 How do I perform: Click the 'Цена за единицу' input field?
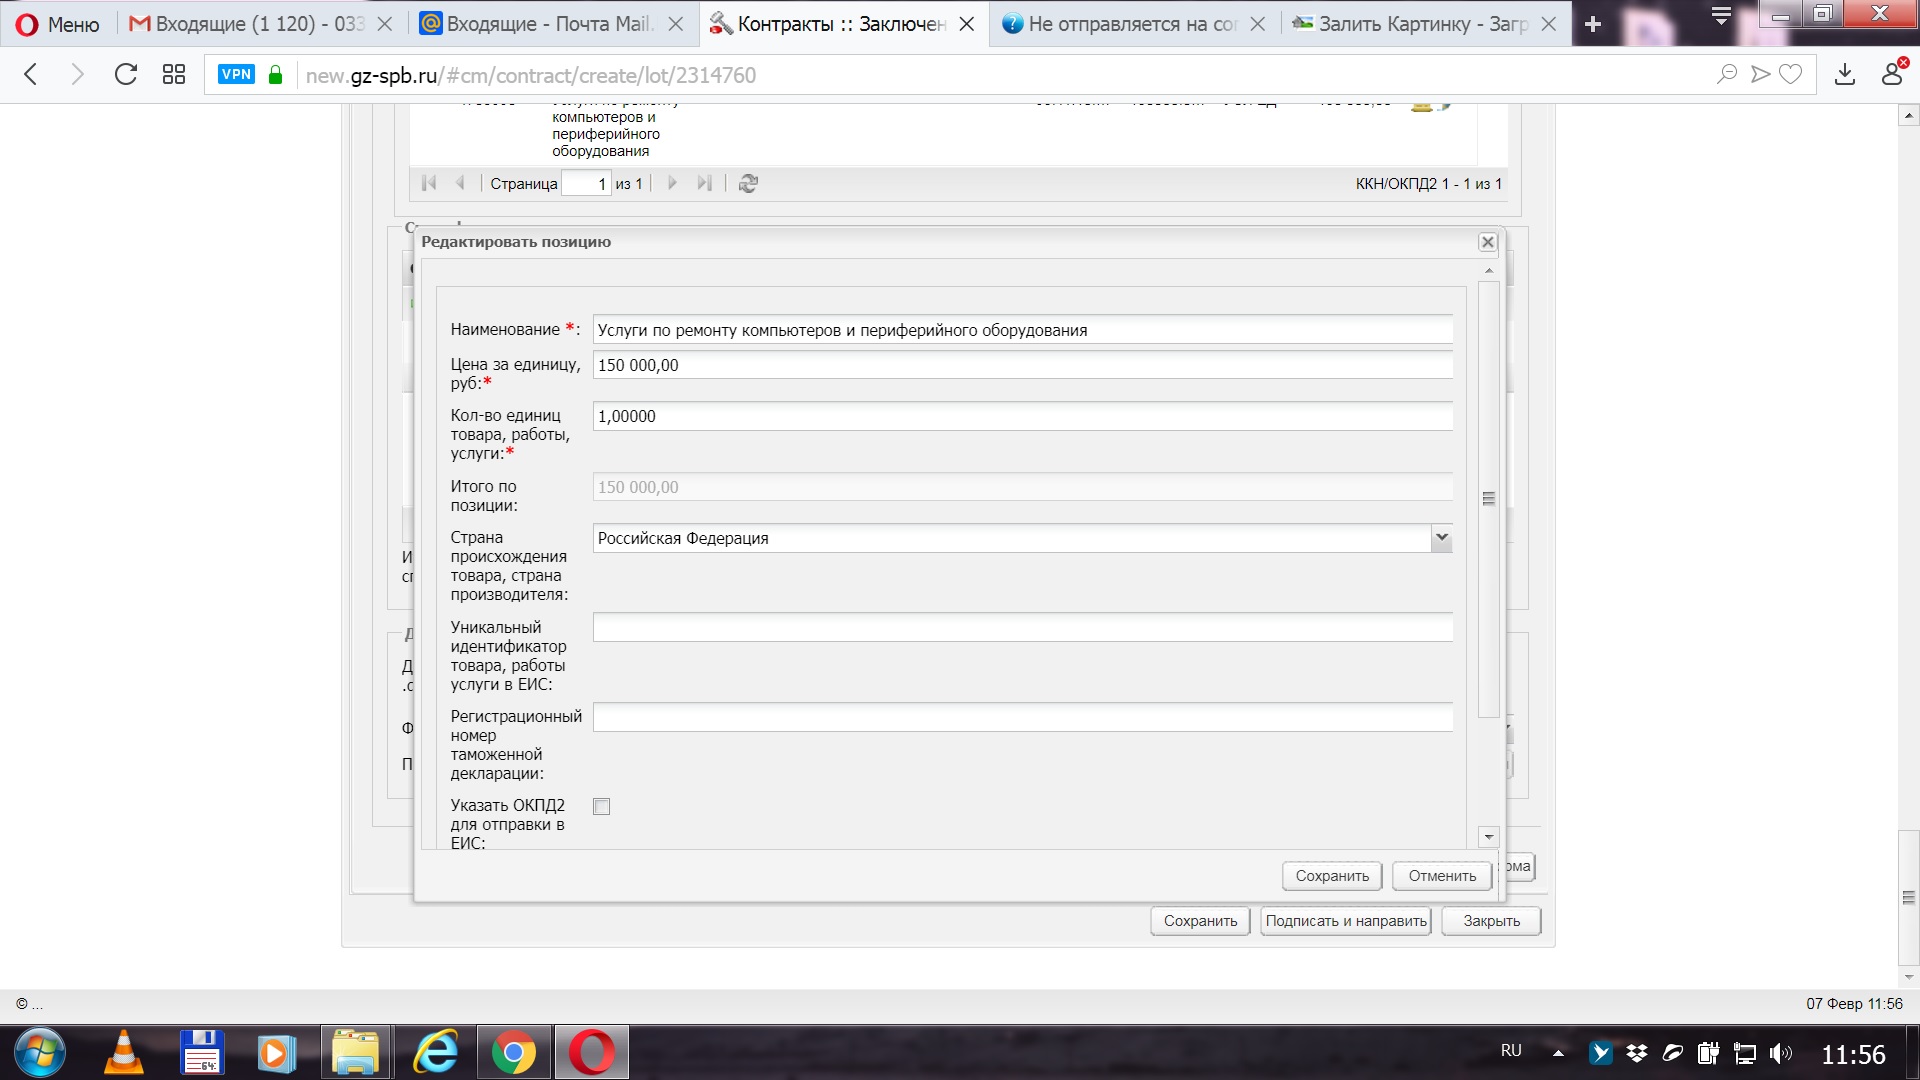pyautogui.click(x=1022, y=365)
